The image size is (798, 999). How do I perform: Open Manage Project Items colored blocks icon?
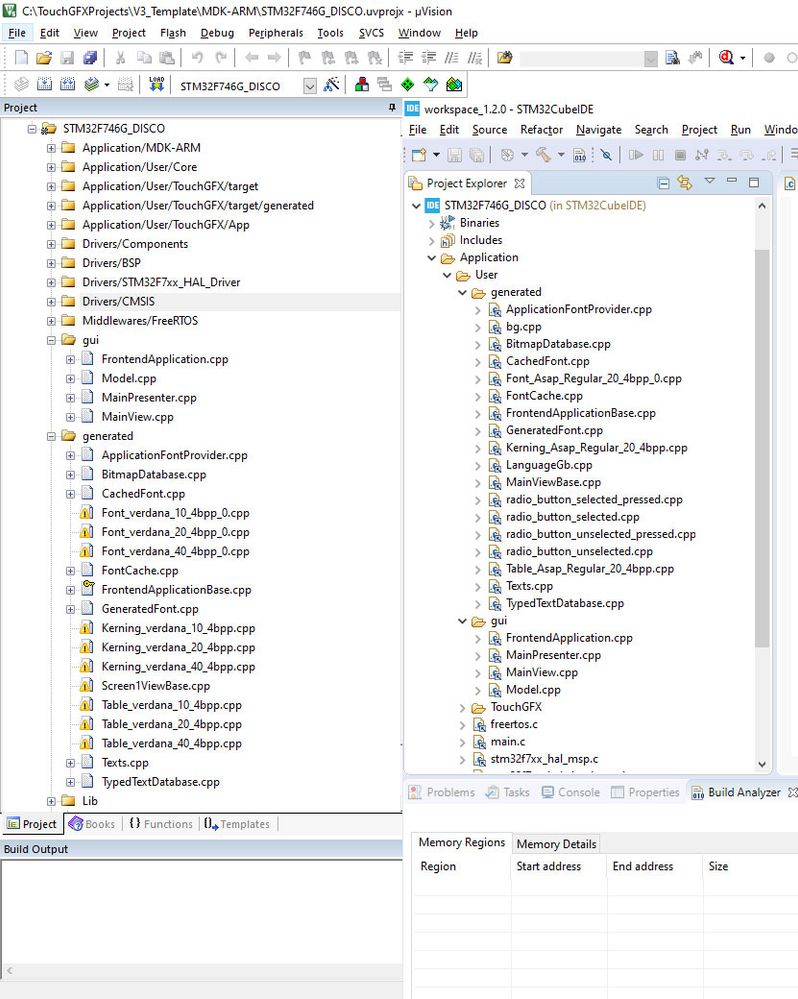362,84
